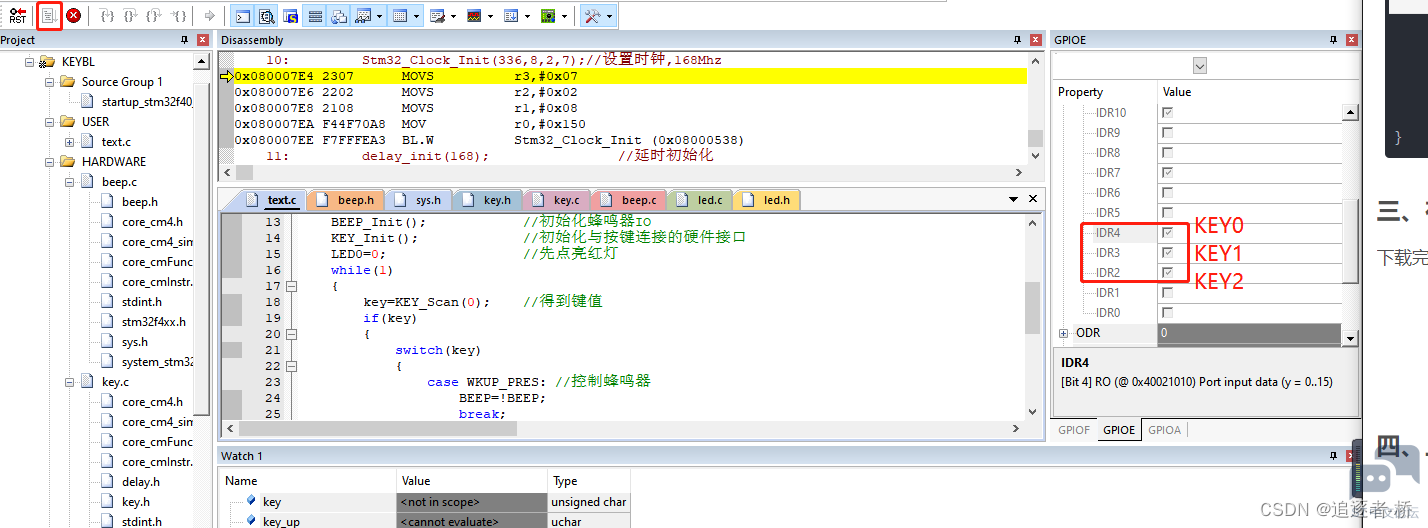The image size is (1428, 528).
Task: Toggle the Command Window icon
Action: tap(242, 16)
